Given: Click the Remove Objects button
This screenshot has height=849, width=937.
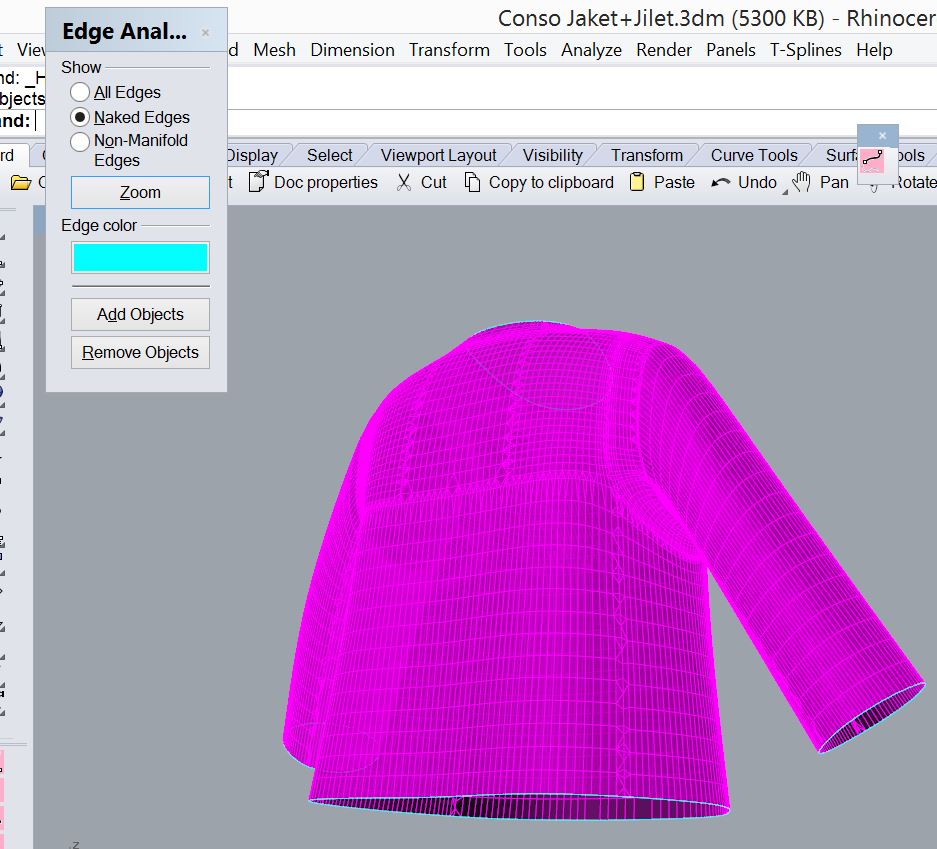Looking at the screenshot, I should tap(140, 353).
